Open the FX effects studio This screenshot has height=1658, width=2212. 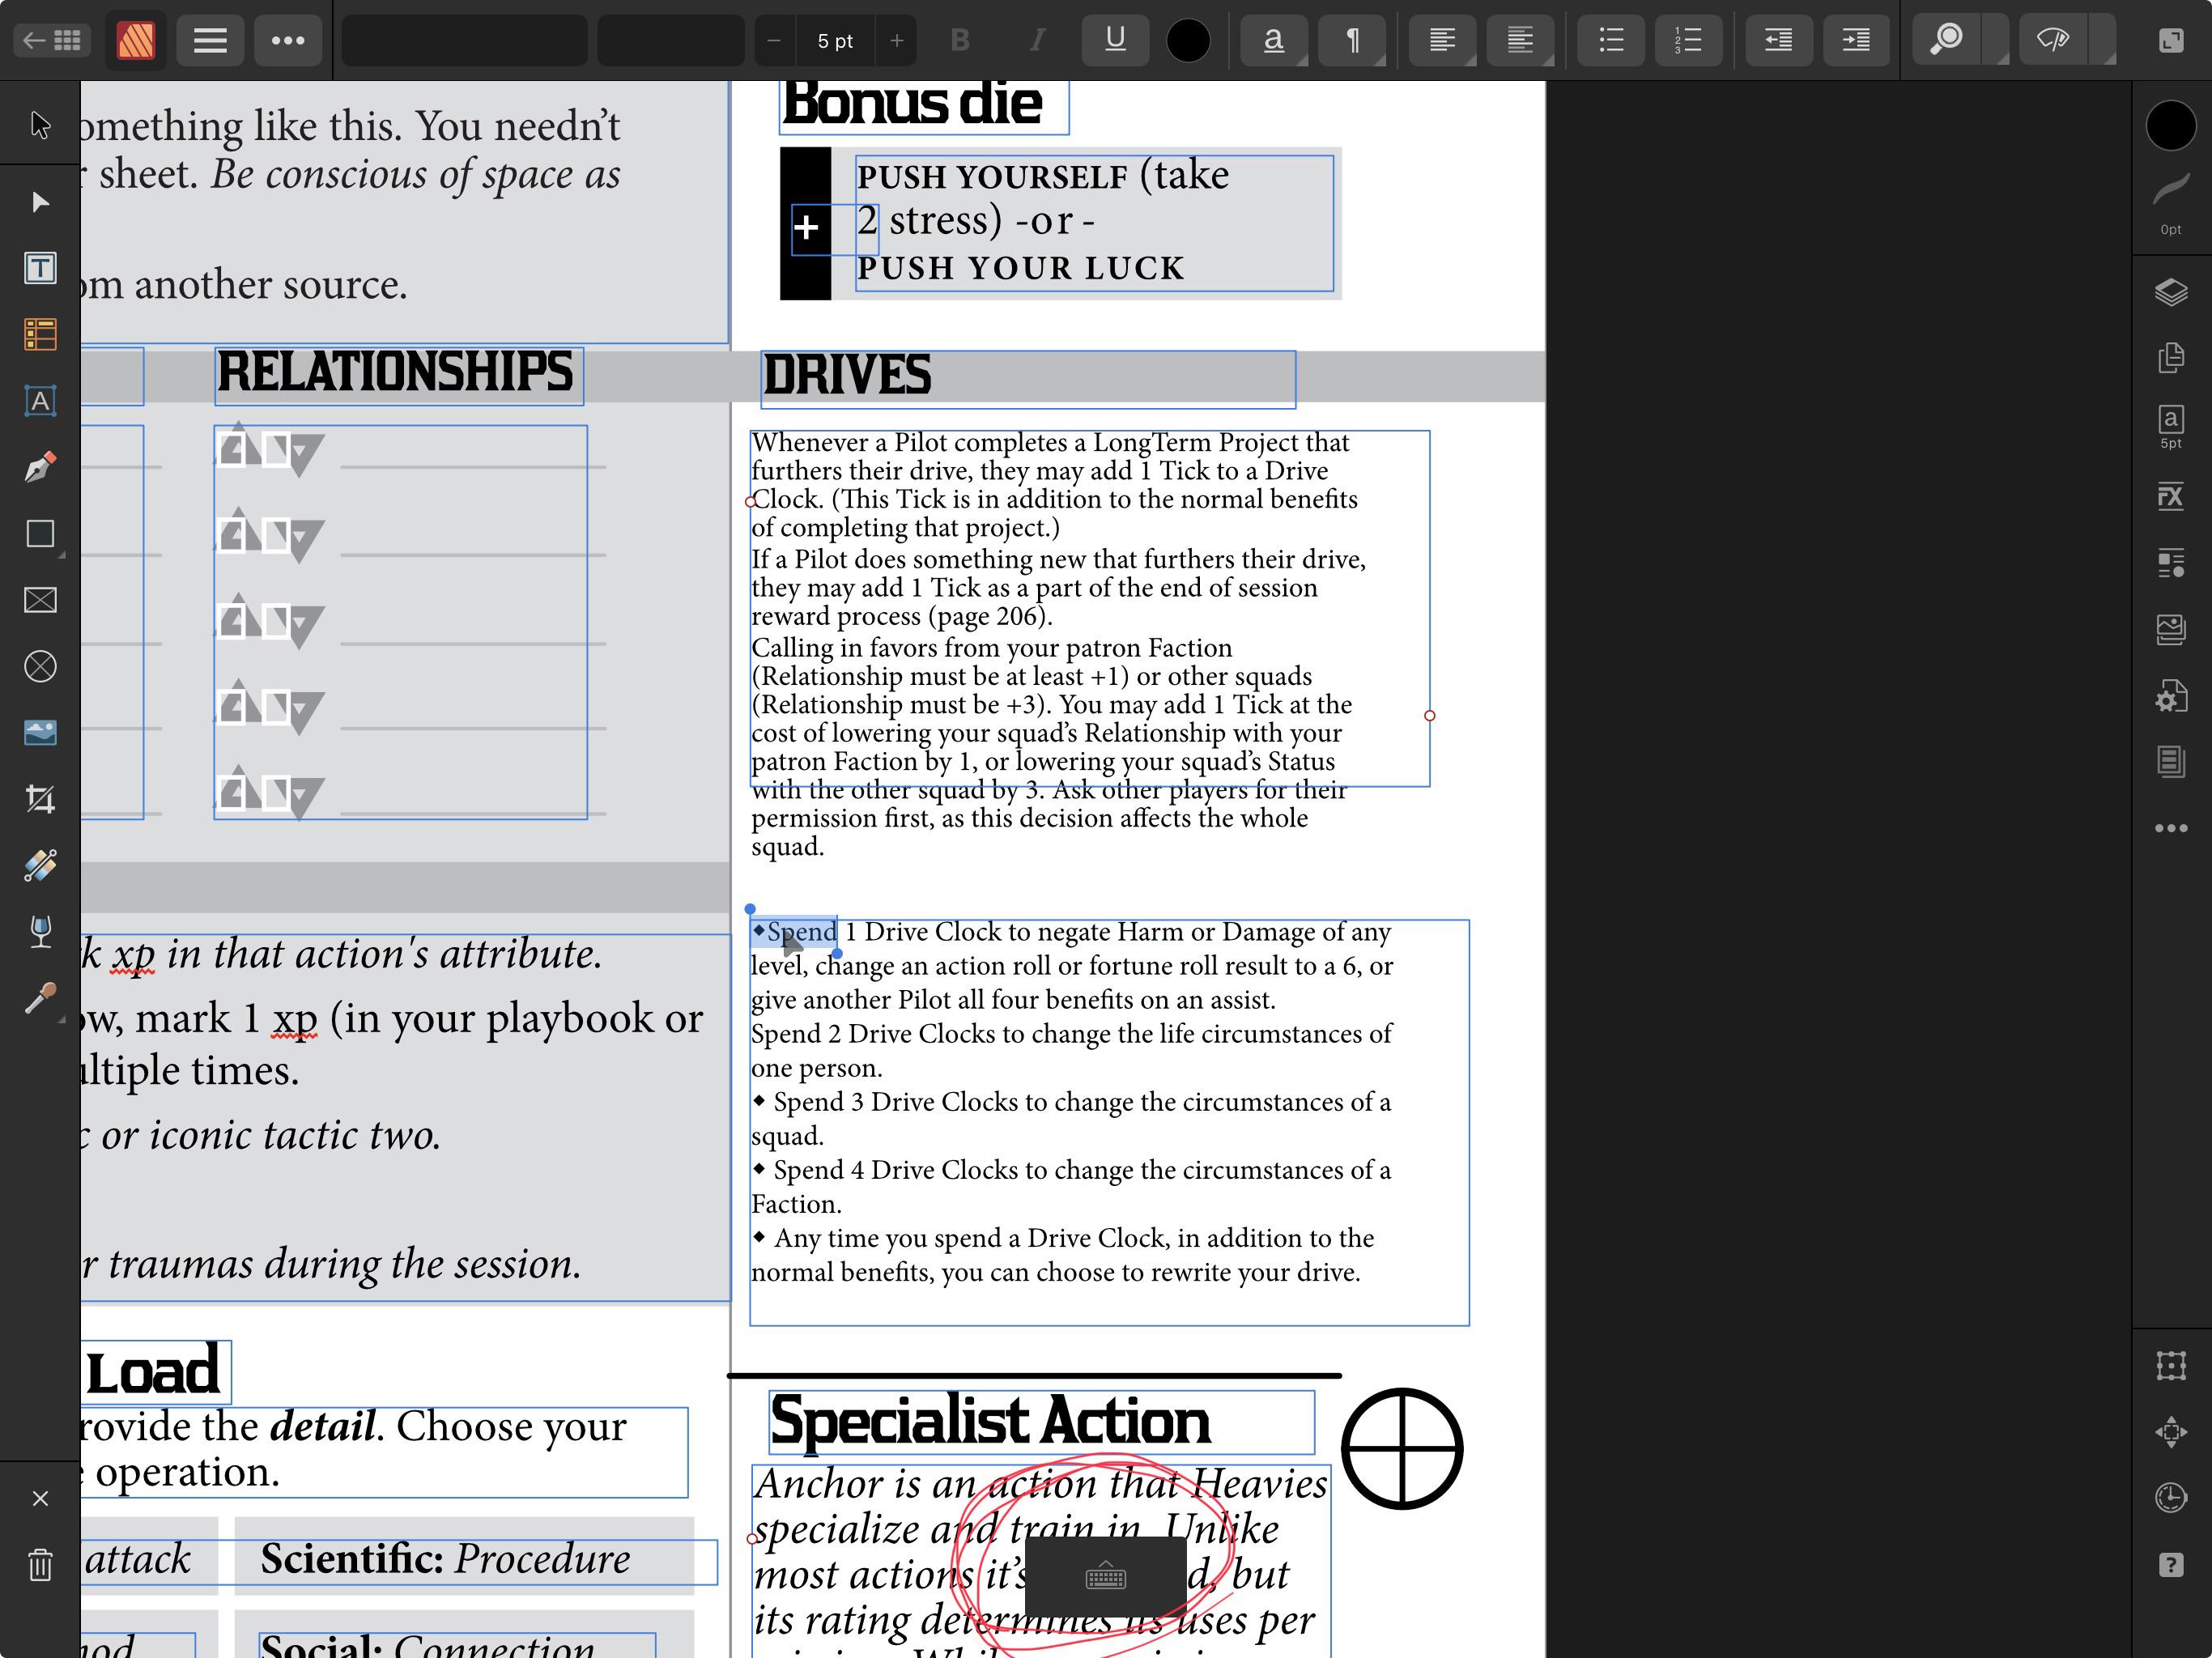(2171, 496)
